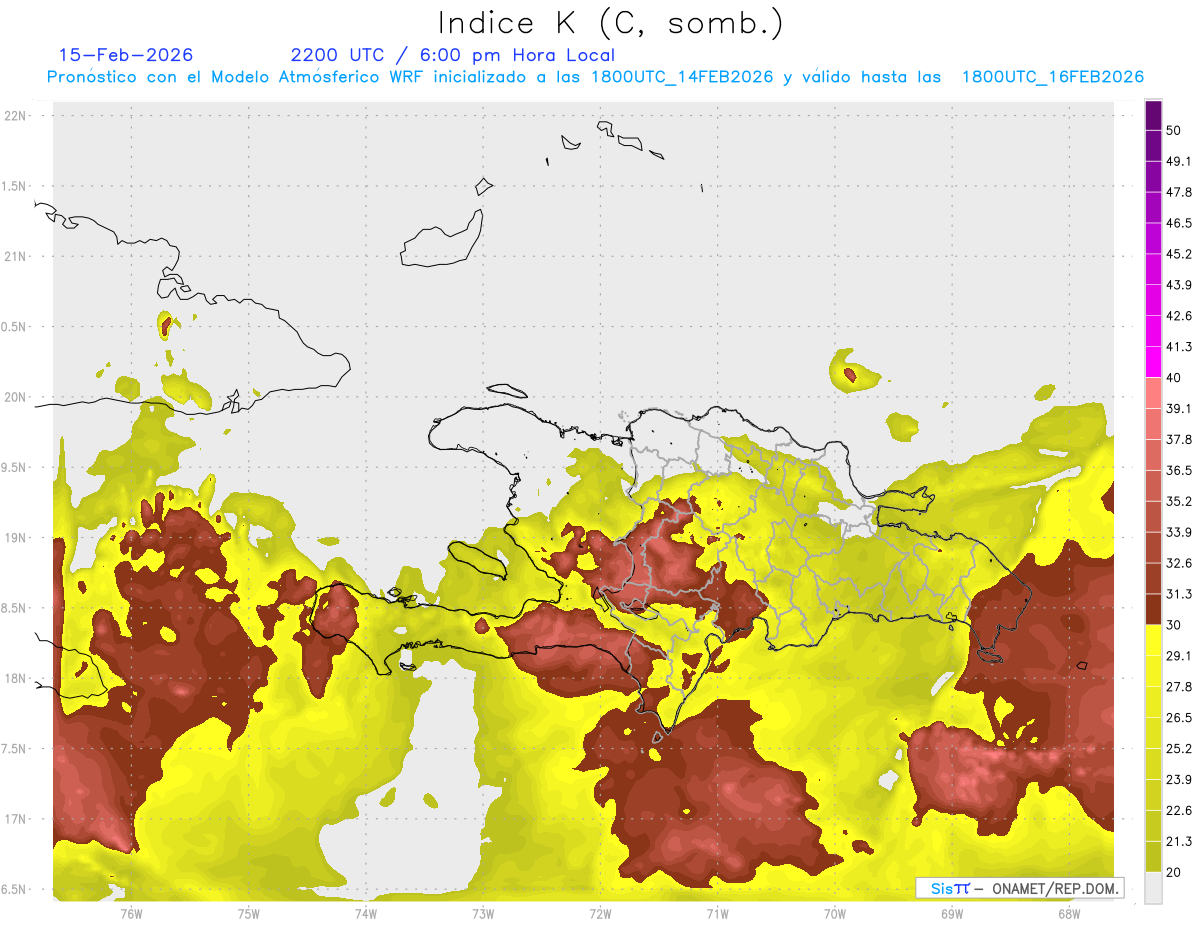Select the '21N' latitude axis label
This screenshot has width=1200, height=927.
pyautogui.click(x=17, y=257)
